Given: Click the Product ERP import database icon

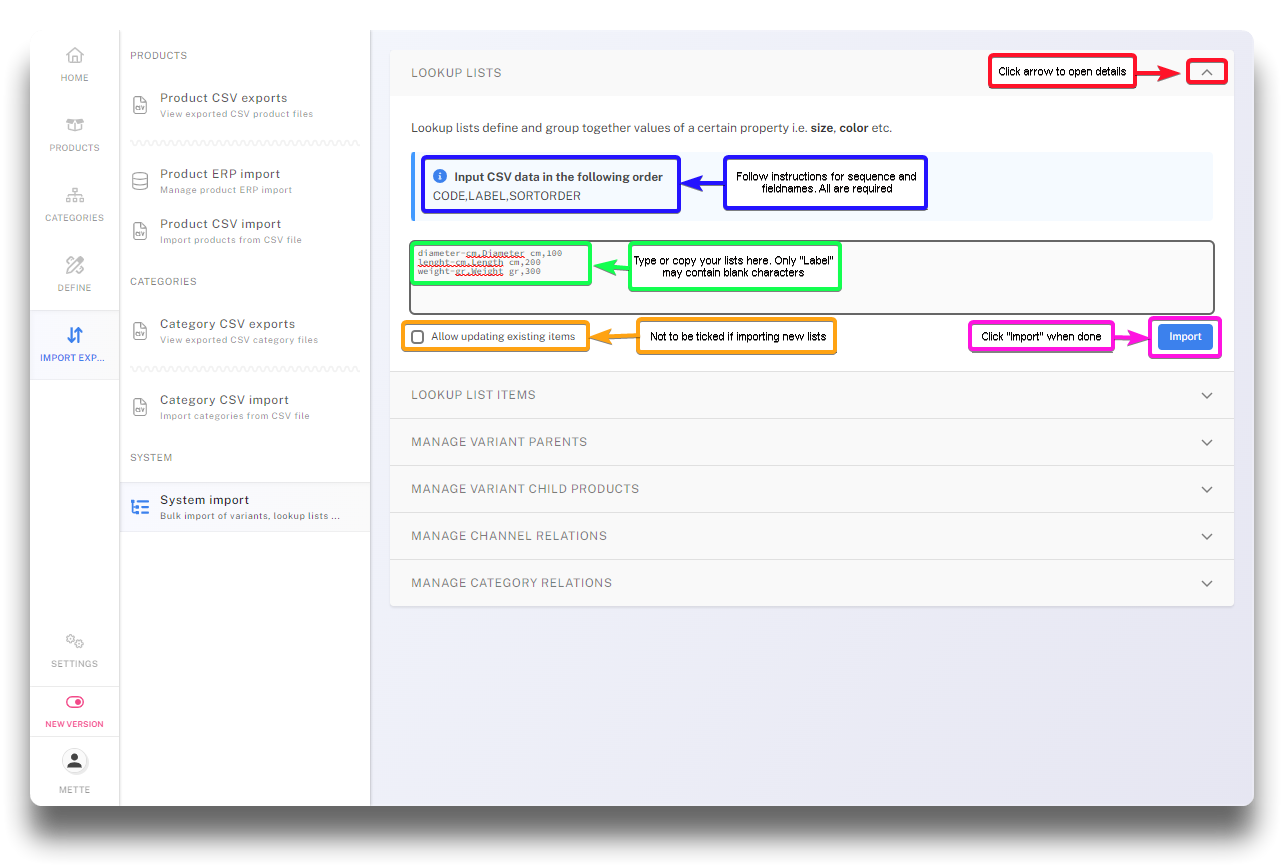Looking at the screenshot, I should (141, 181).
